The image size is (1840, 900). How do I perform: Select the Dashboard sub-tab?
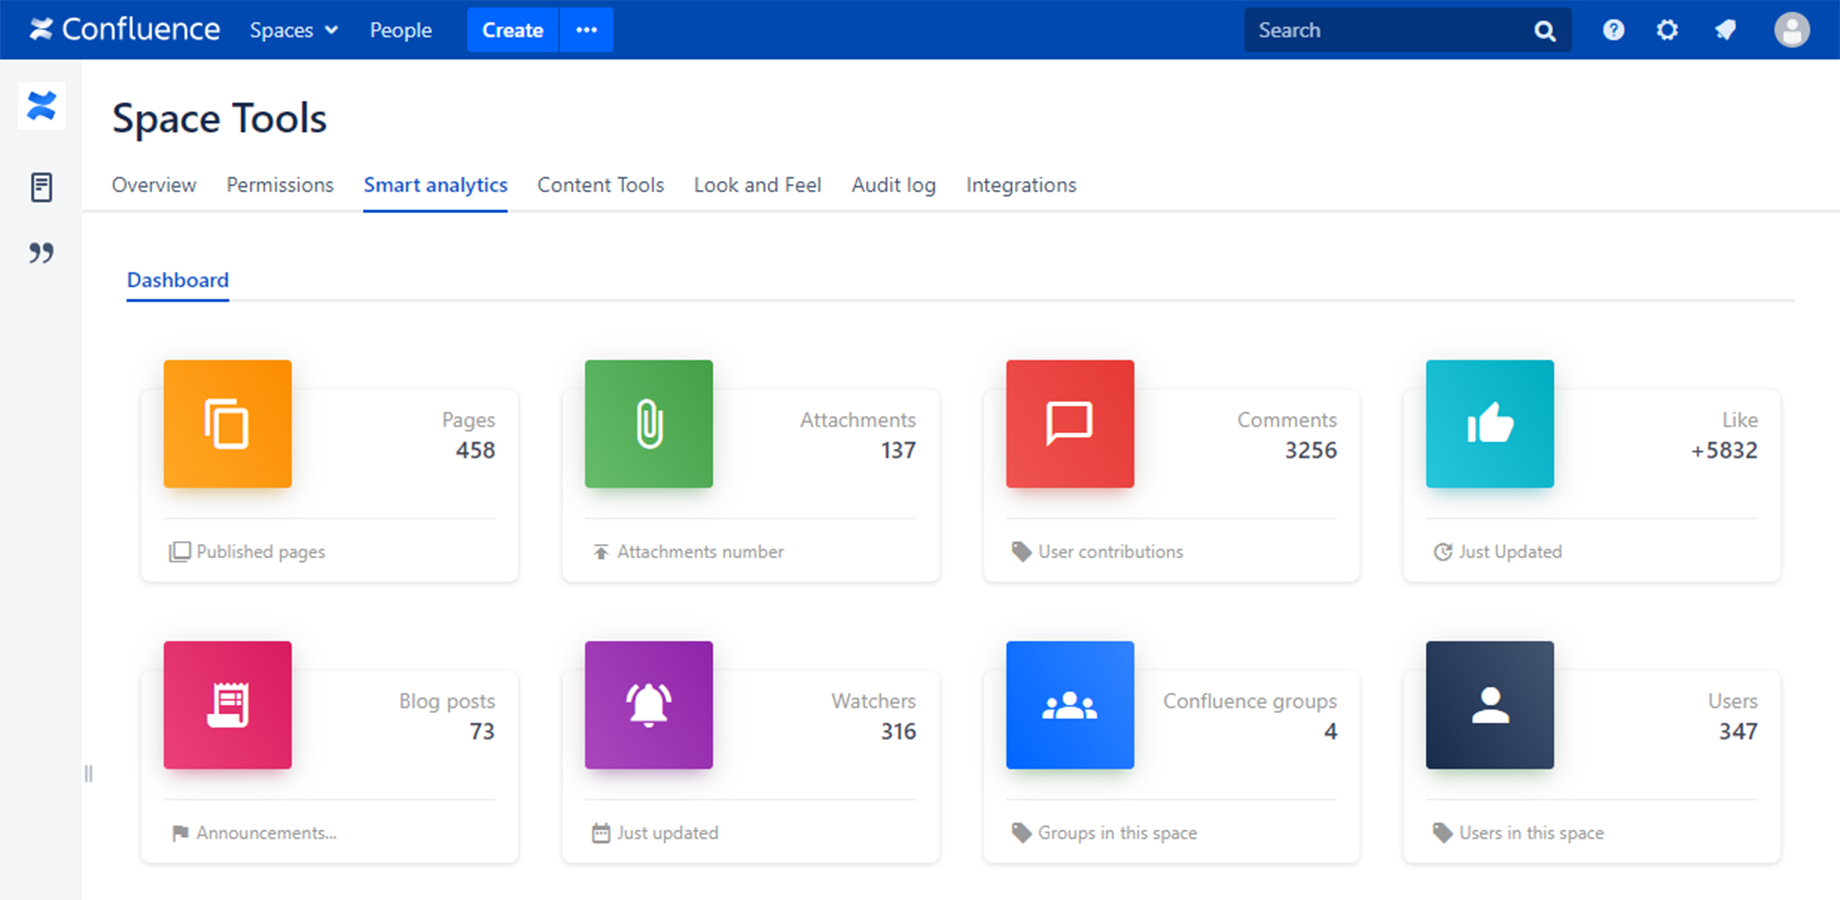point(178,280)
